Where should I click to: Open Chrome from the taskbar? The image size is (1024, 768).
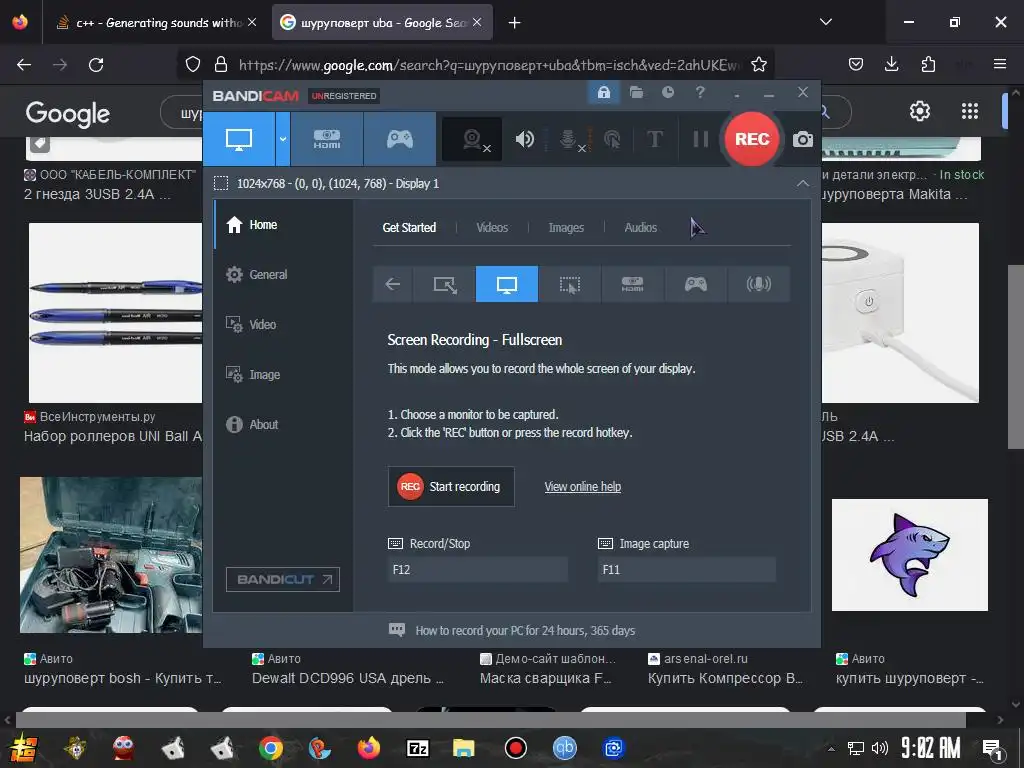271,748
